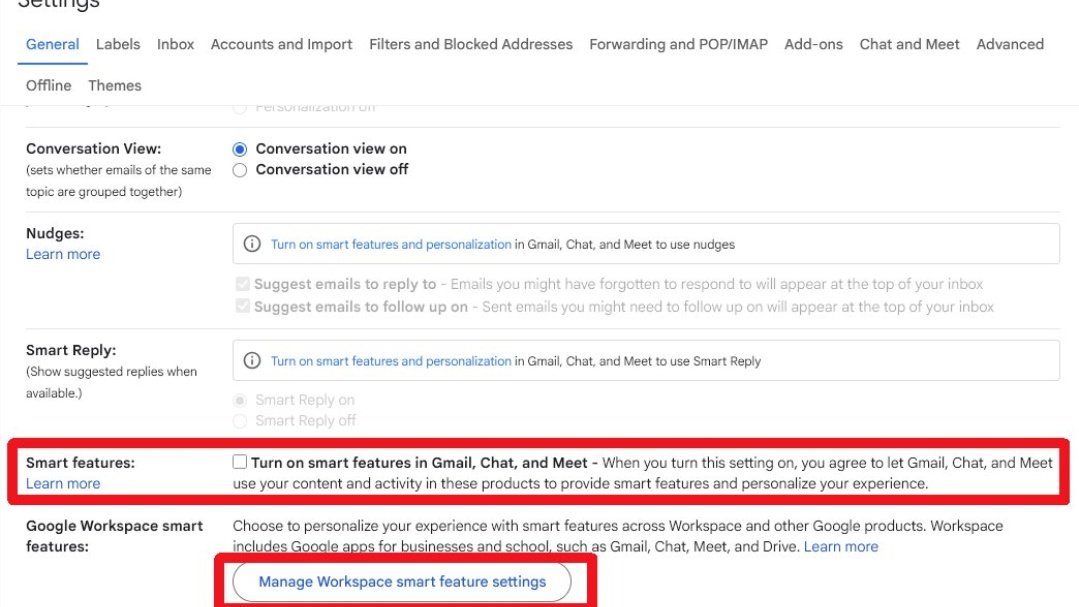The image size is (1079, 607).
Task: Open the Chat and Meet tab
Action: pos(909,44)
